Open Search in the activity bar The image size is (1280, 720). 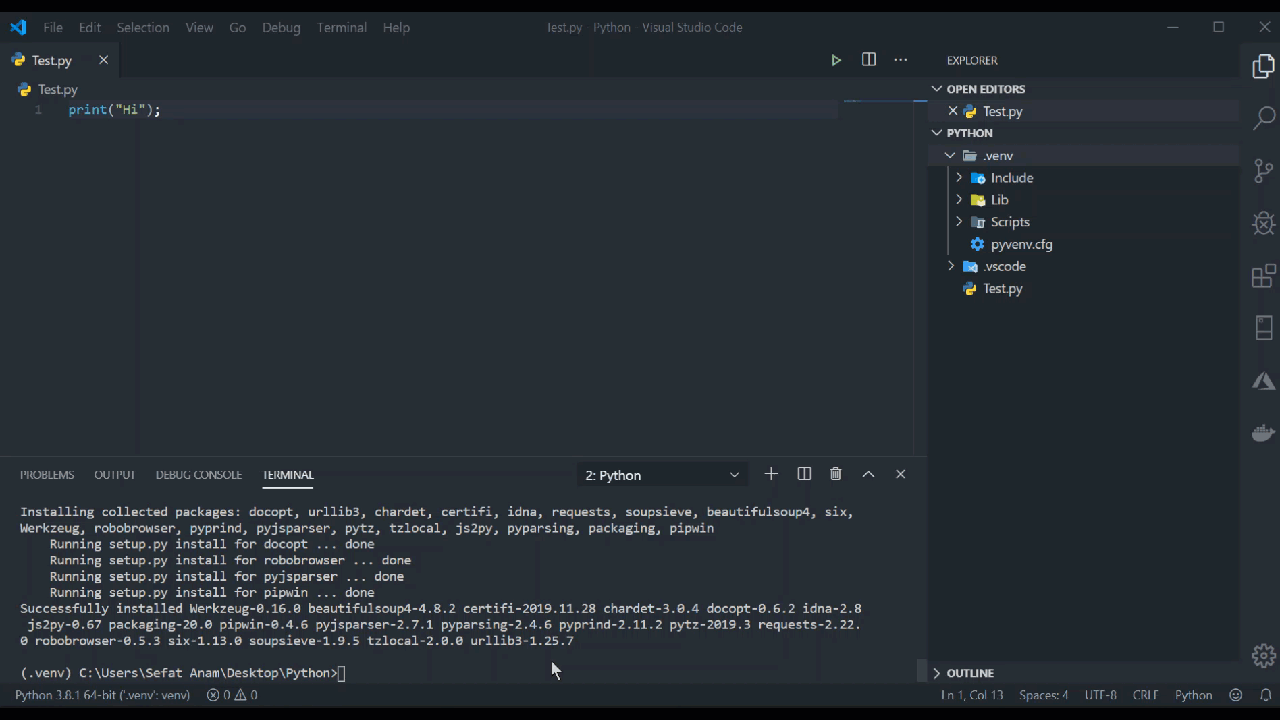[1264, 118]
